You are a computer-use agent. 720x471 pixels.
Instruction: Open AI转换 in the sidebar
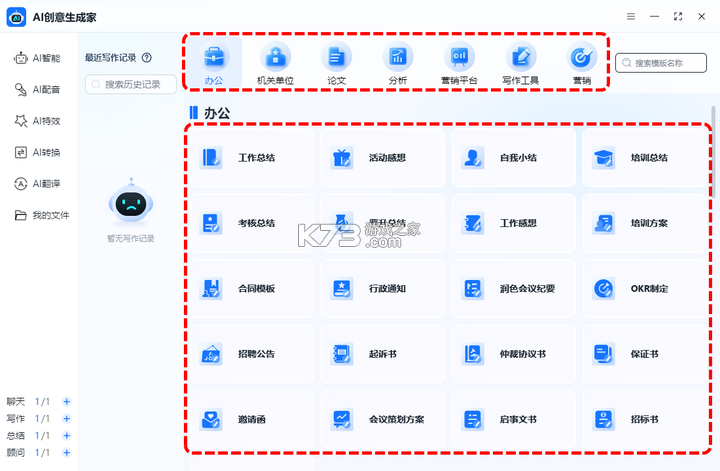(38, 152)
